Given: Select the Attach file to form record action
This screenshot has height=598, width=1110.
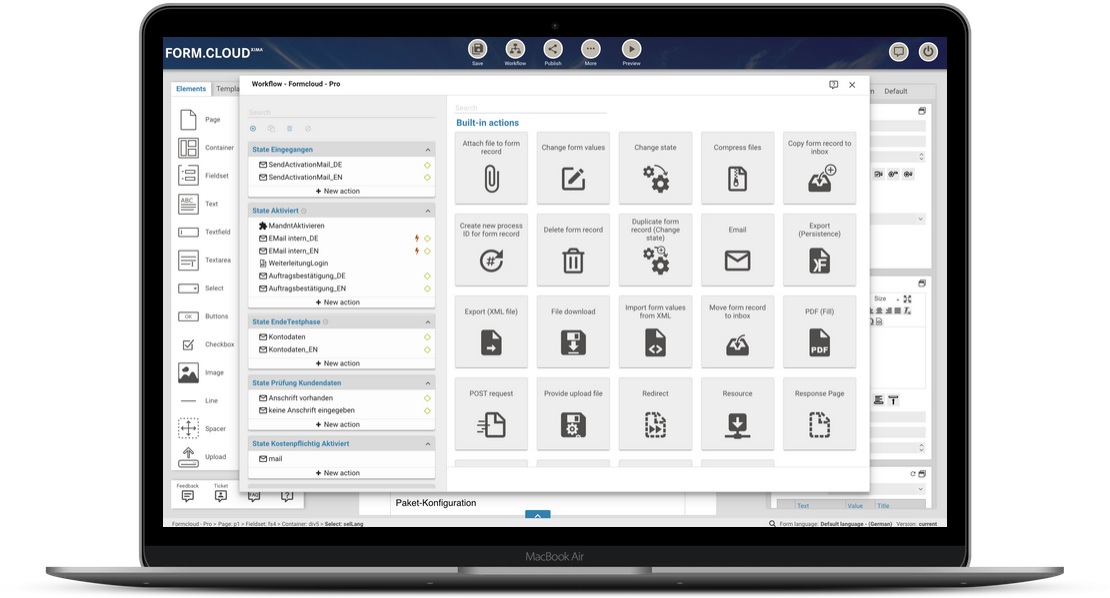Looking at the screenshot, I should [x=491, y=168].
